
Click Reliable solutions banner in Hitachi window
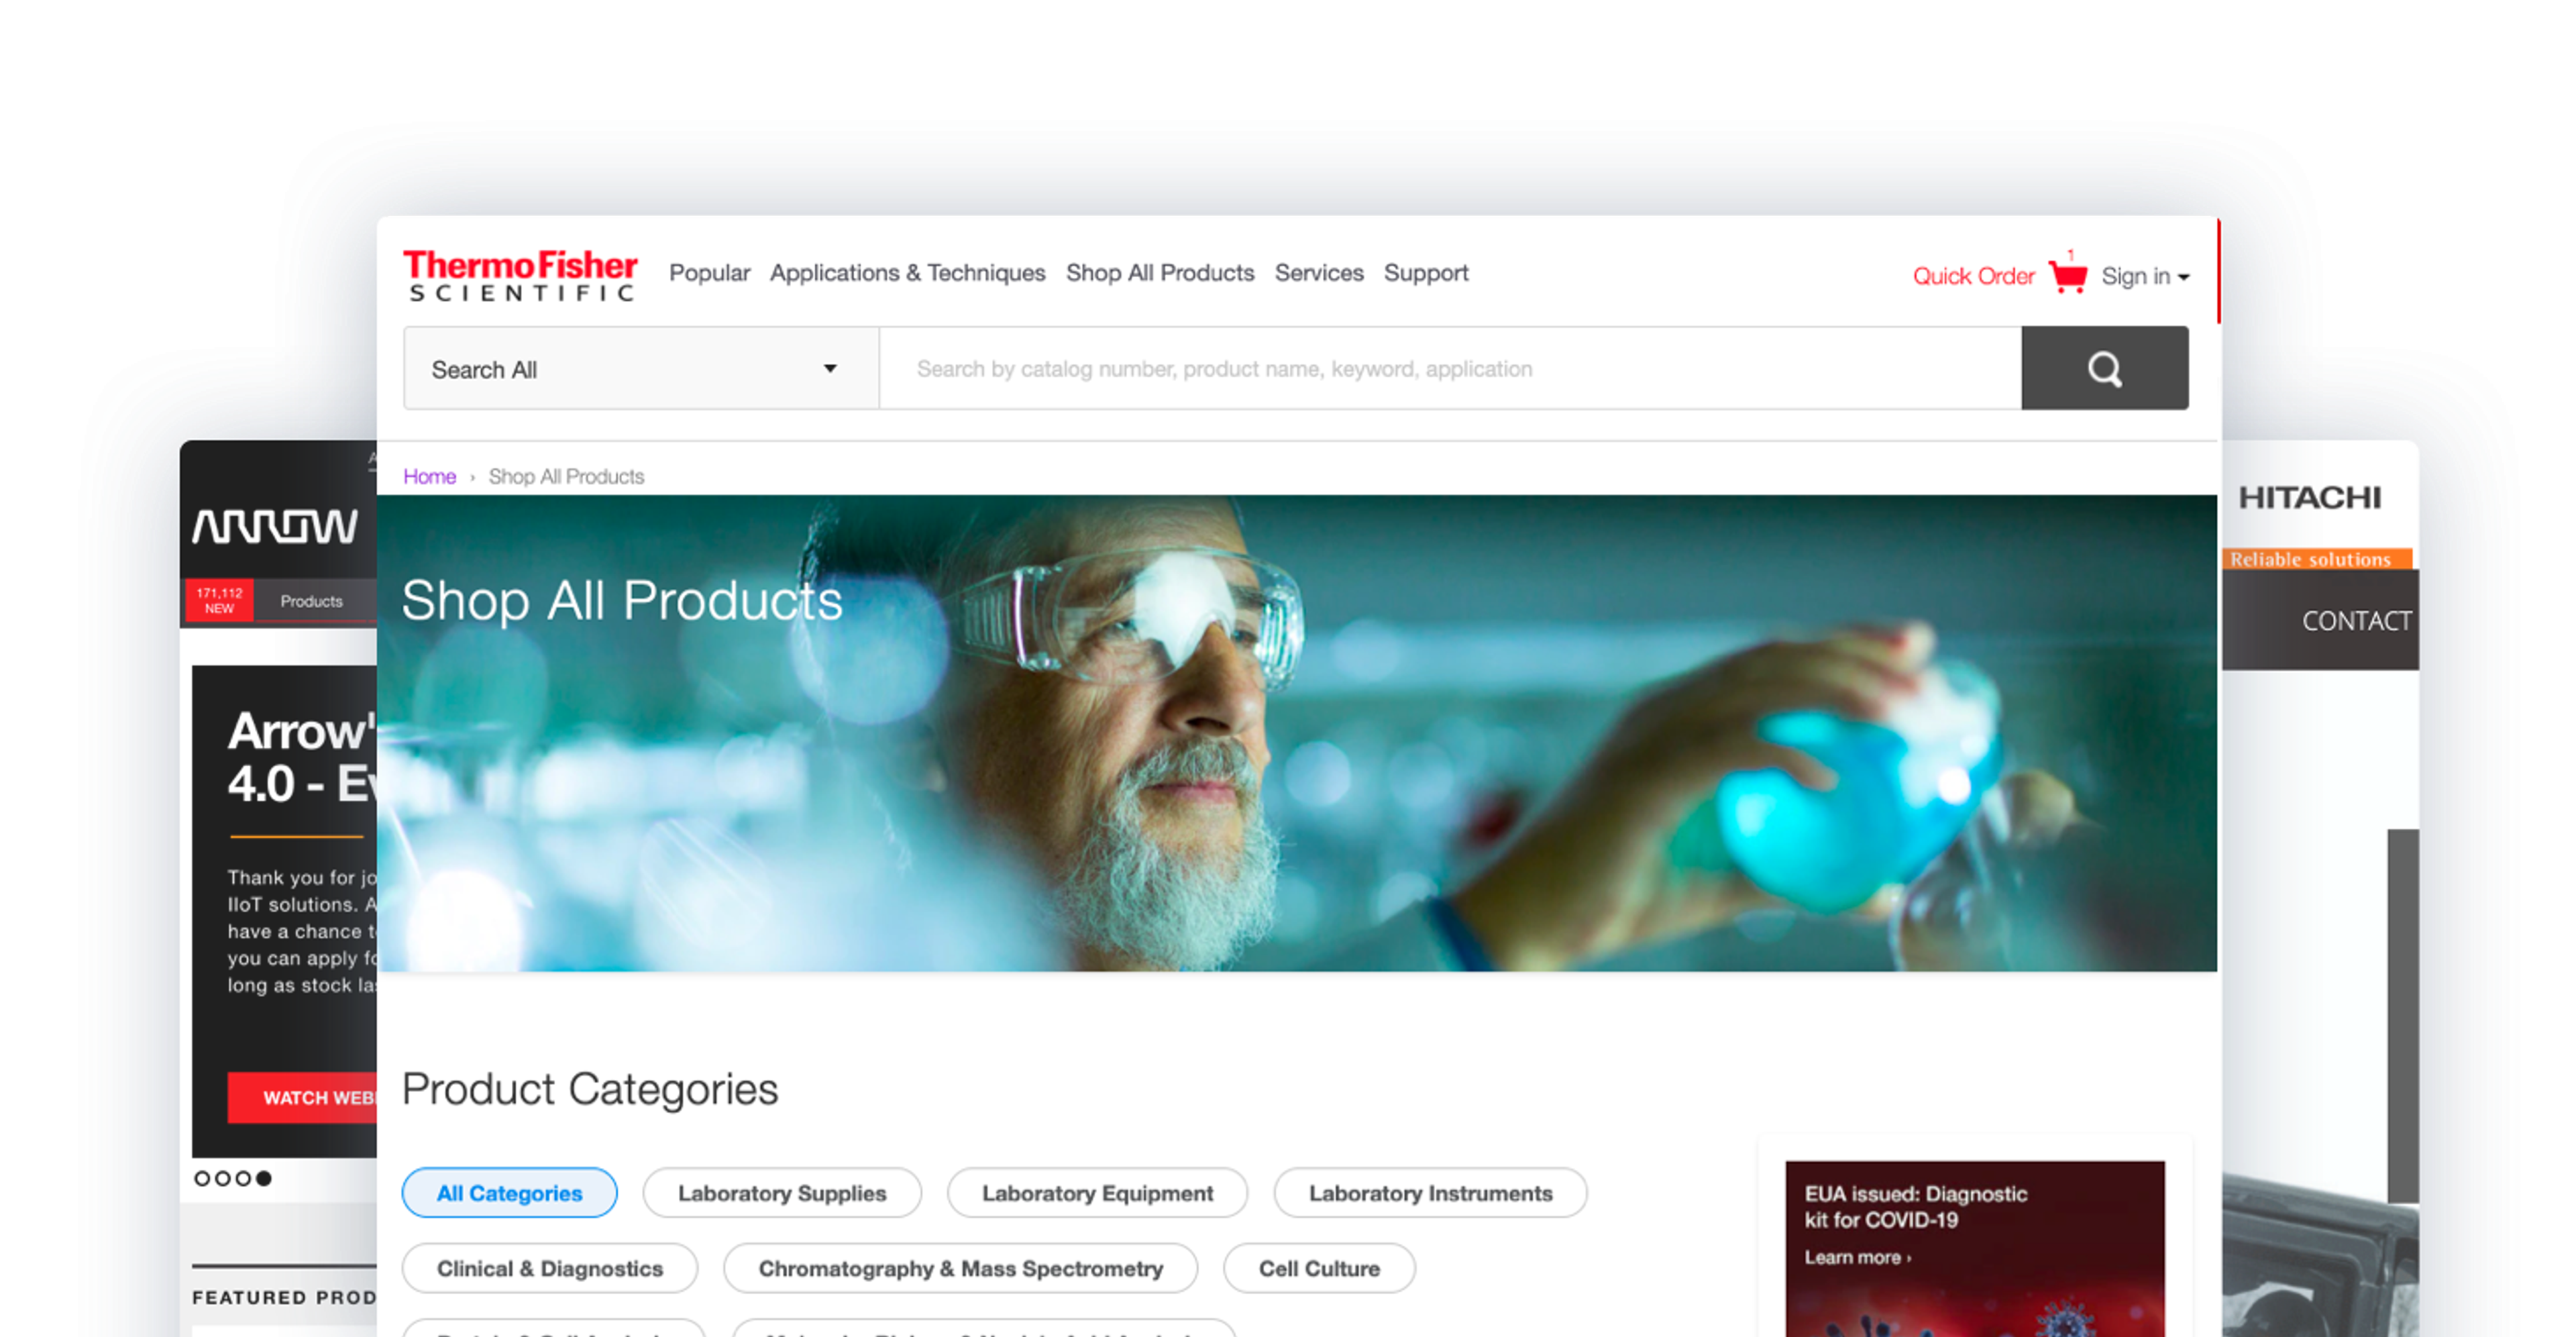pos(2317,559)
